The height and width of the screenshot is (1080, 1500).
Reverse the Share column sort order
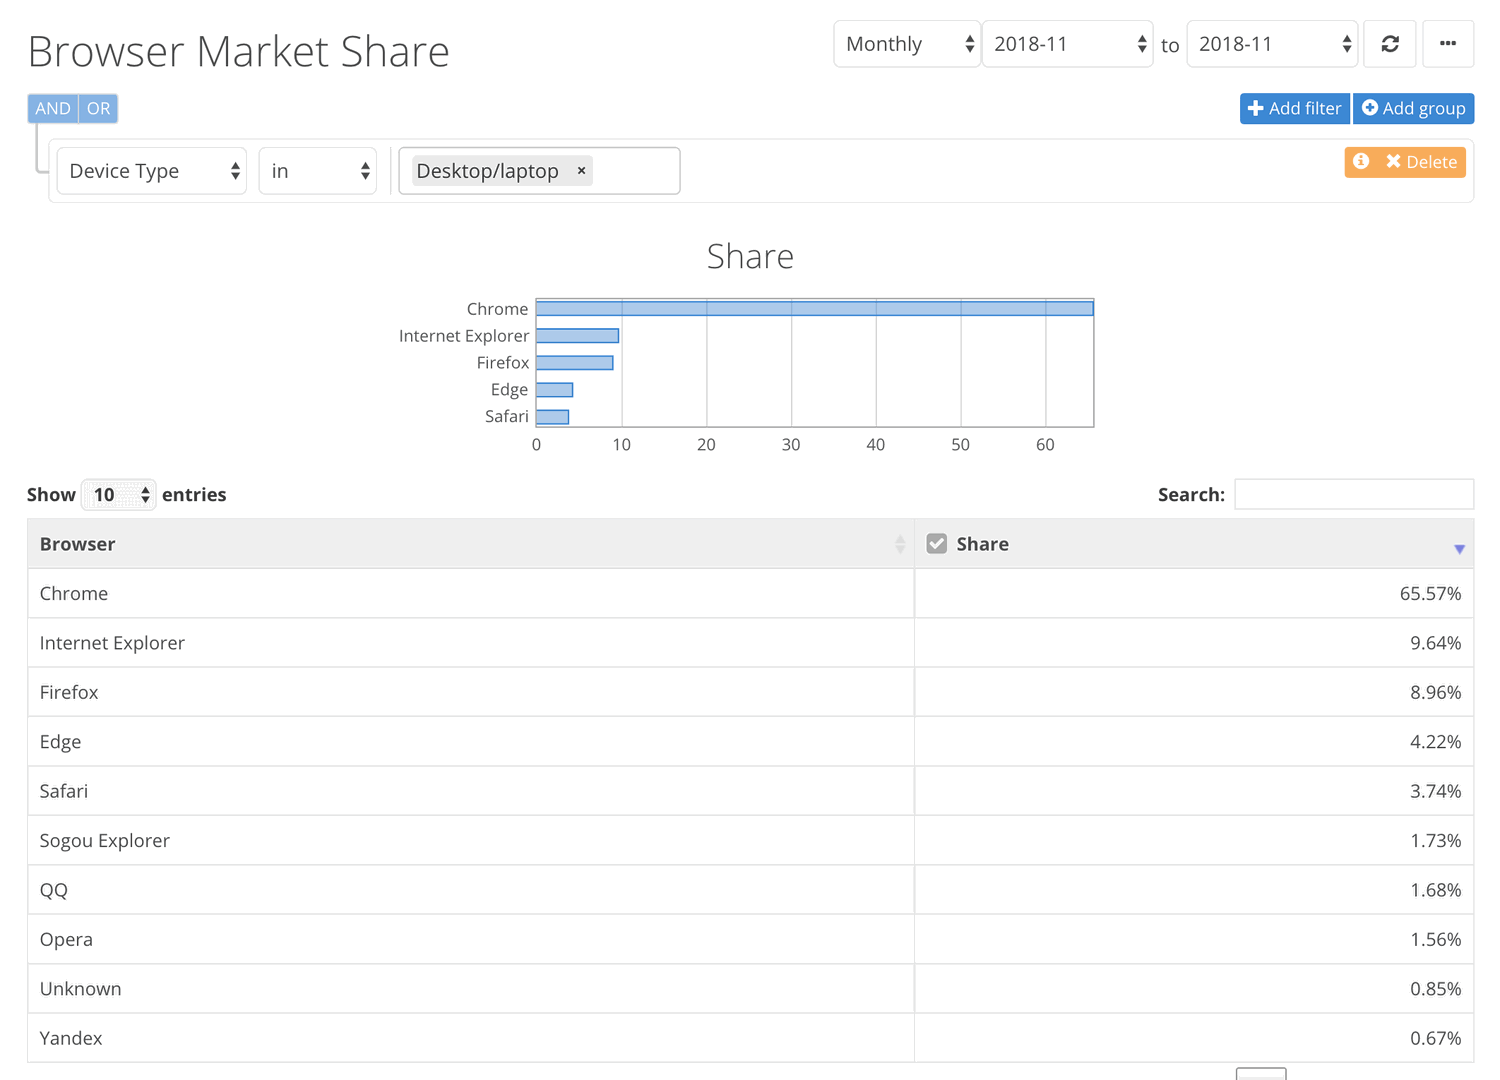(1459, 546)
